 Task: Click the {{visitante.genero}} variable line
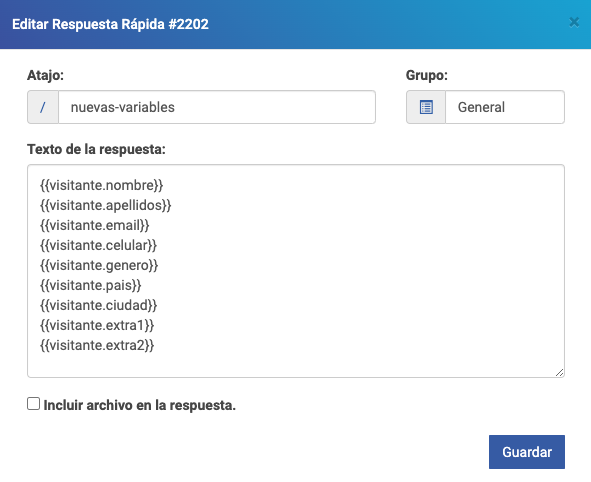[99, 265]
